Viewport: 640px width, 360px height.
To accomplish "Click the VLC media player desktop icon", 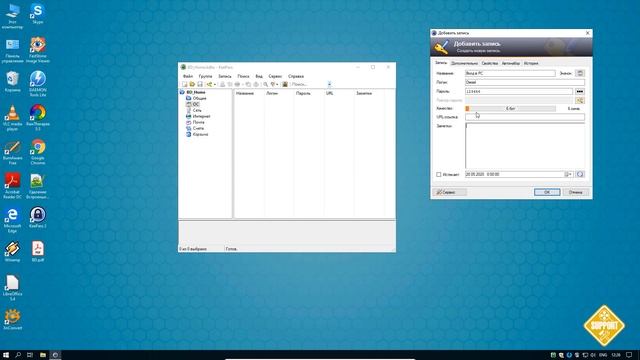I will 13,118.
